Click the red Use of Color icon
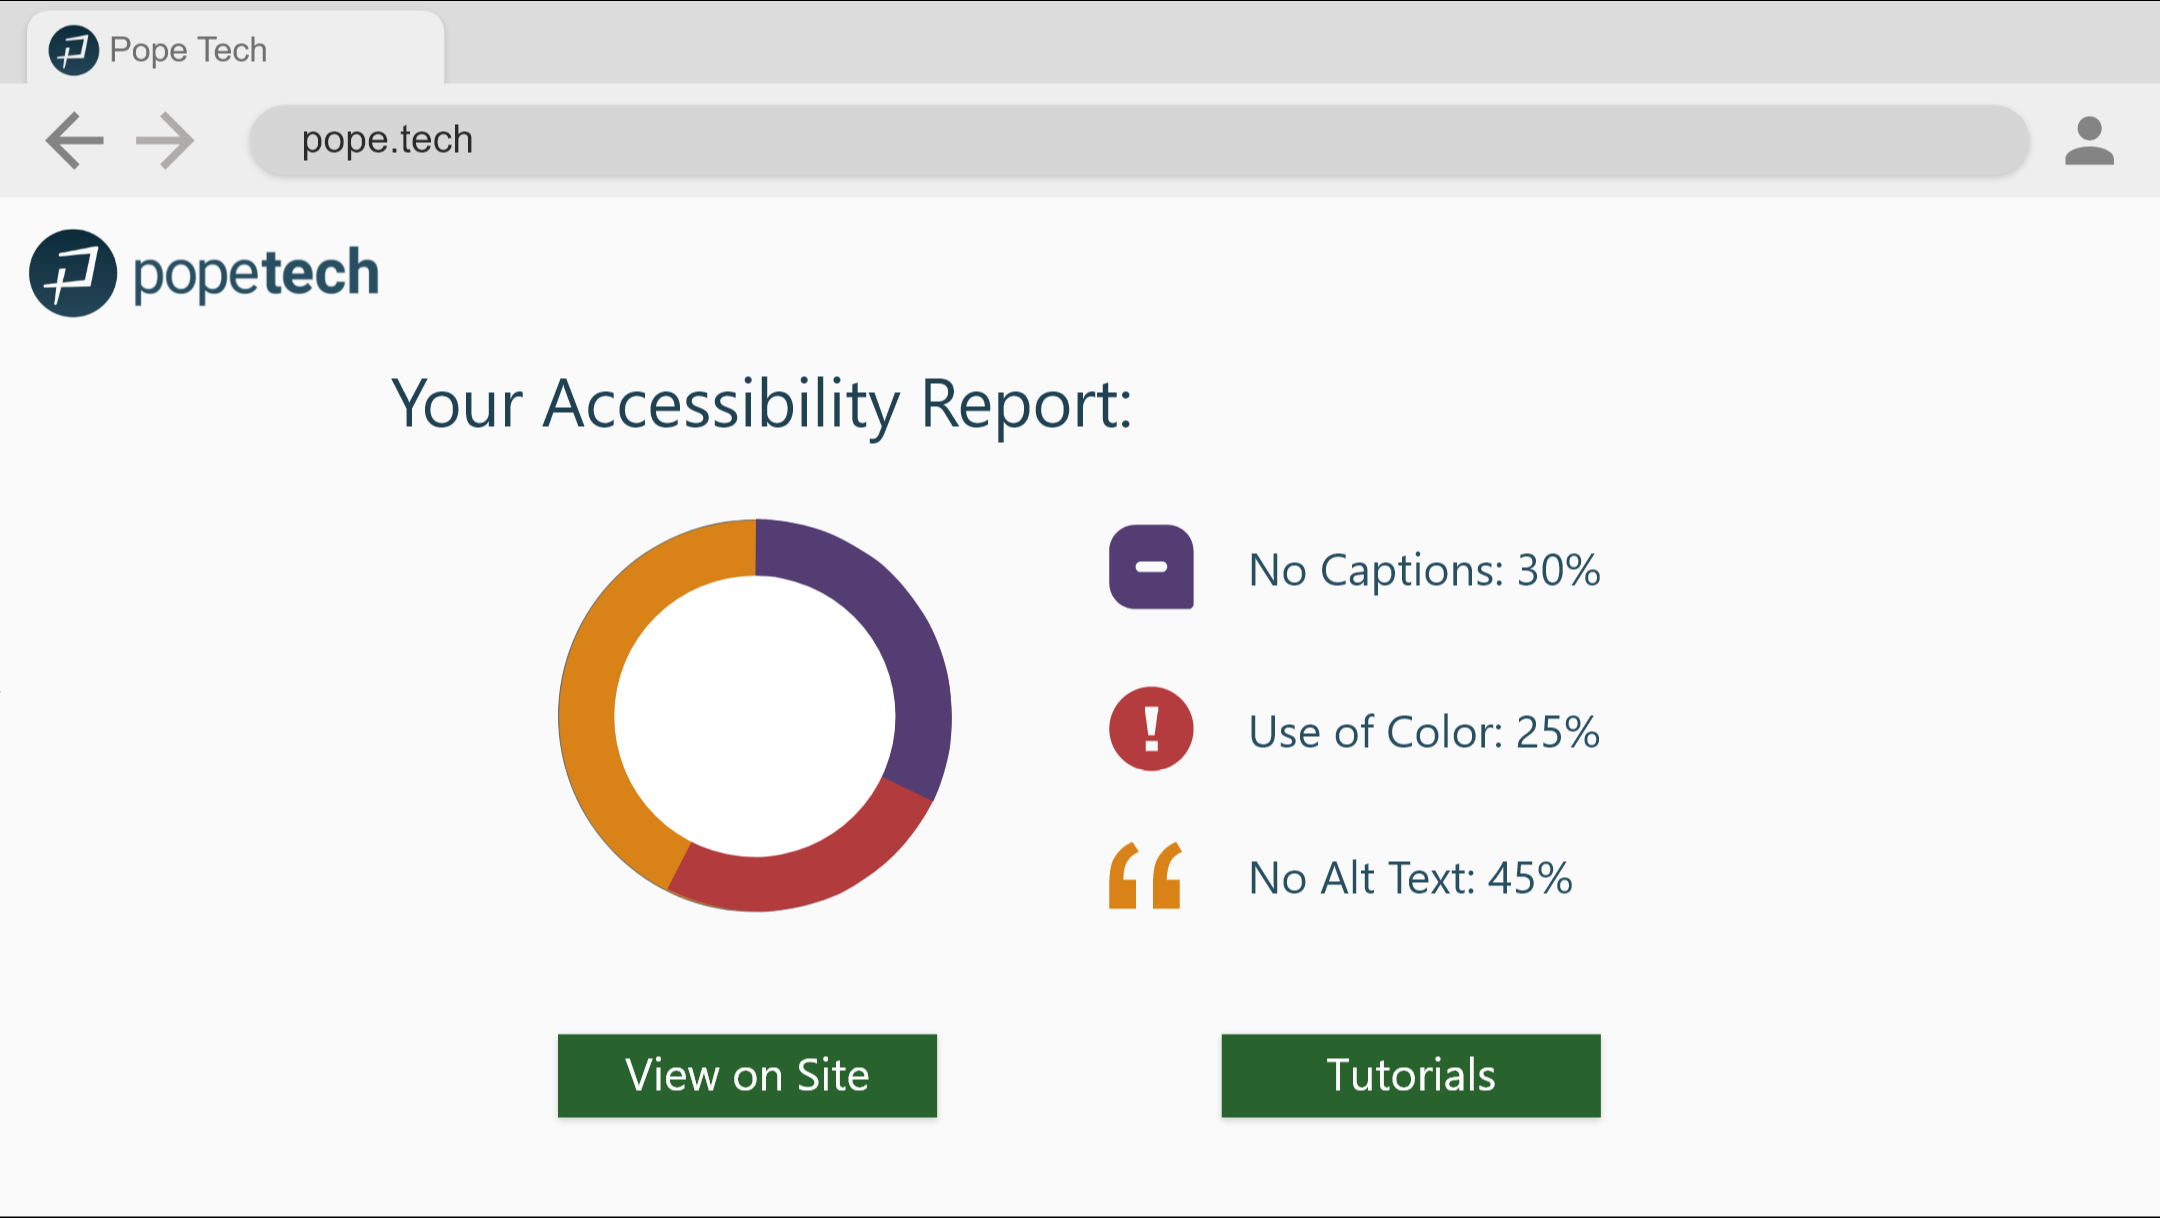 [x=1151, y=729]
